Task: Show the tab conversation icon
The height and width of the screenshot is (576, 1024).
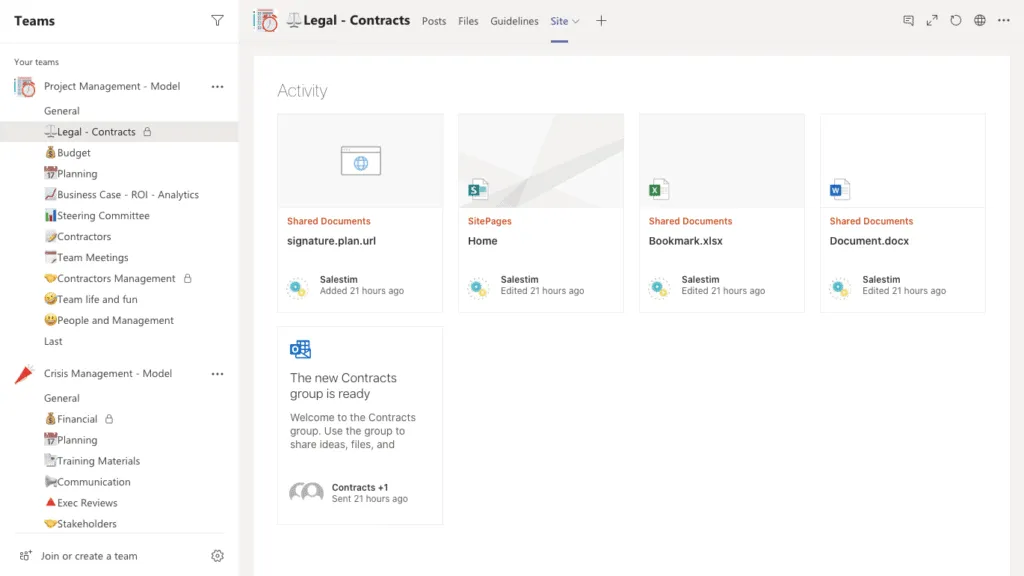Action: [x=908, y=21]
